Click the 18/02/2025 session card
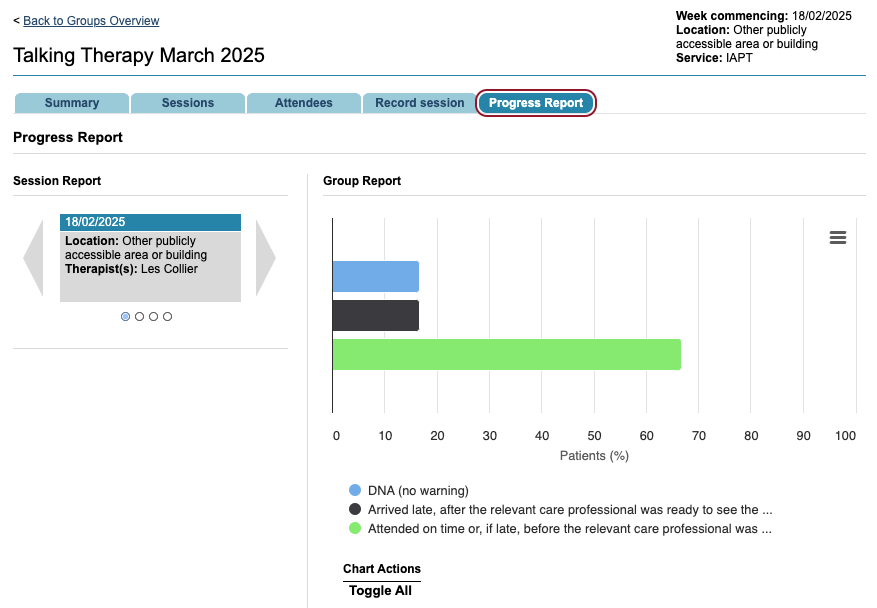Viewport: 877px width, 608px height. pyautogui.click(x=150, y=258)
